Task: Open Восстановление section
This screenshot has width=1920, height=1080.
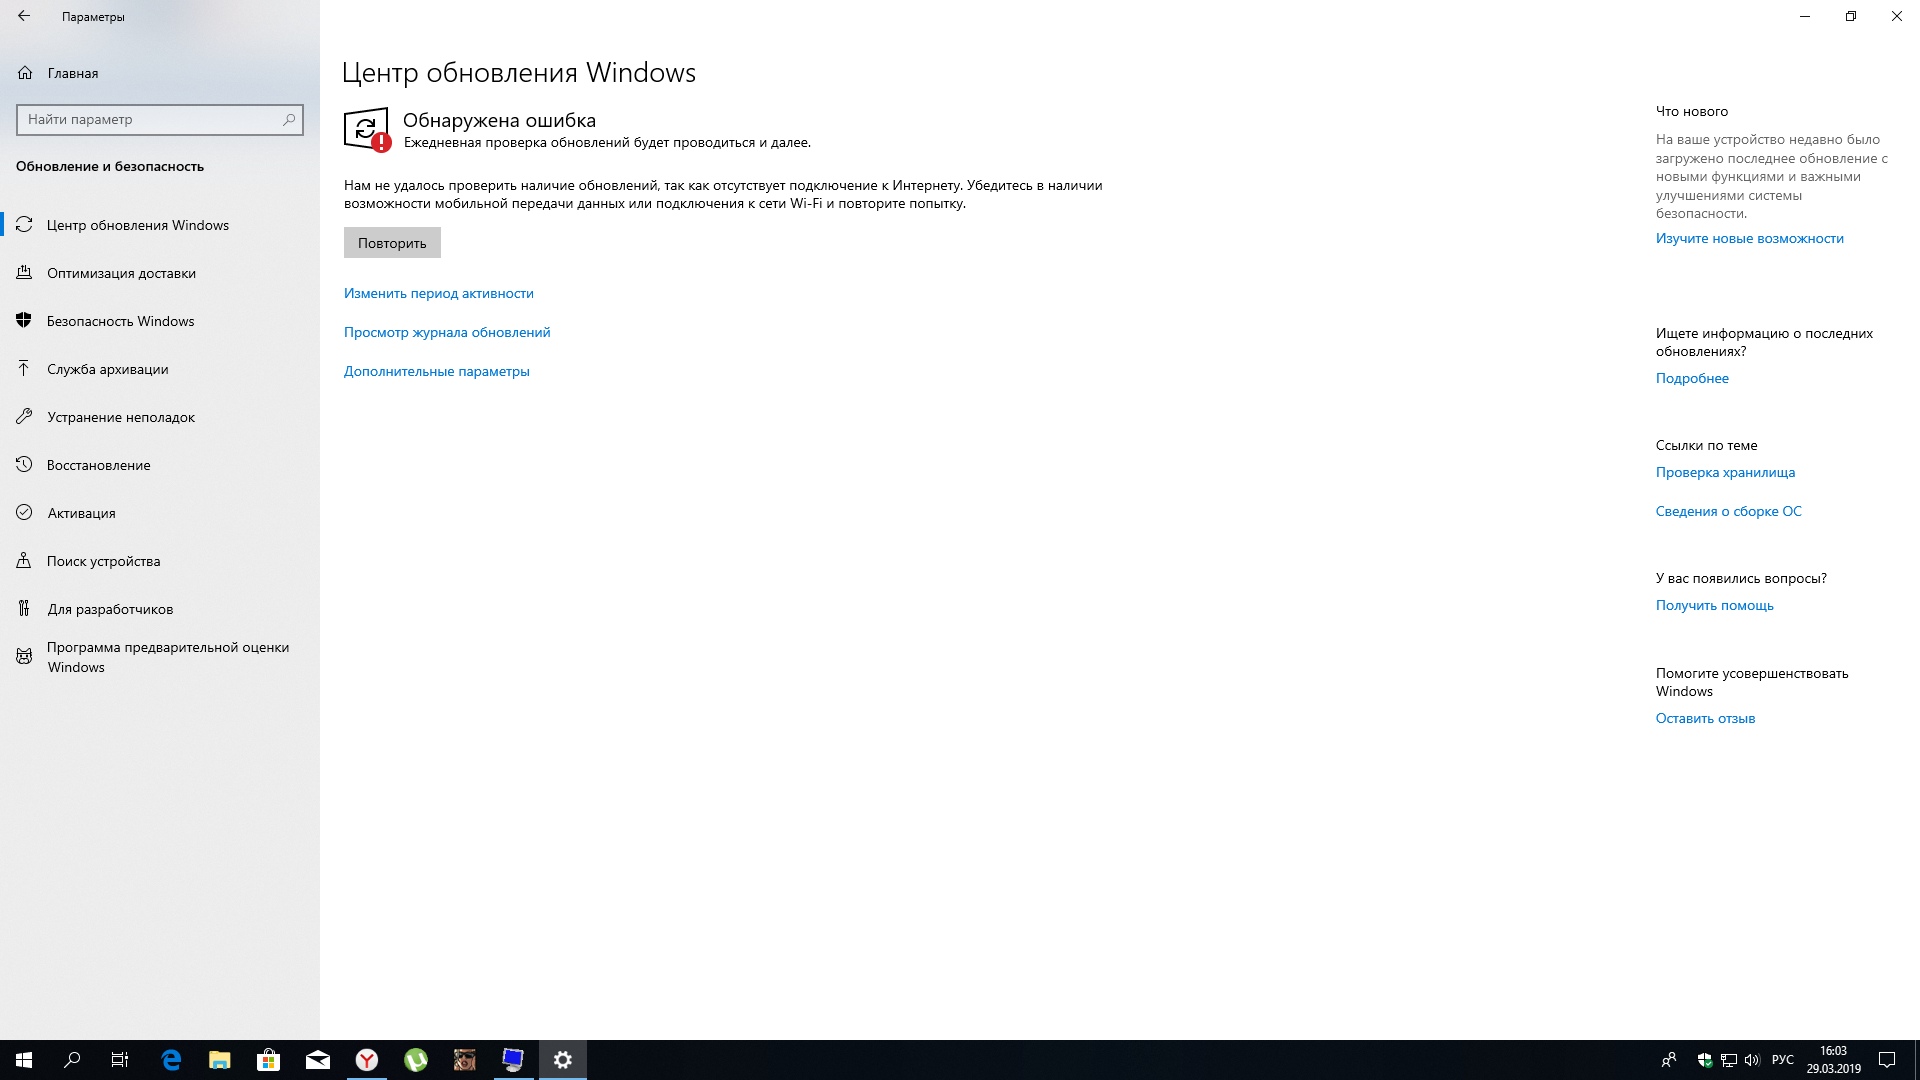Action: click(x=160, y=465)
